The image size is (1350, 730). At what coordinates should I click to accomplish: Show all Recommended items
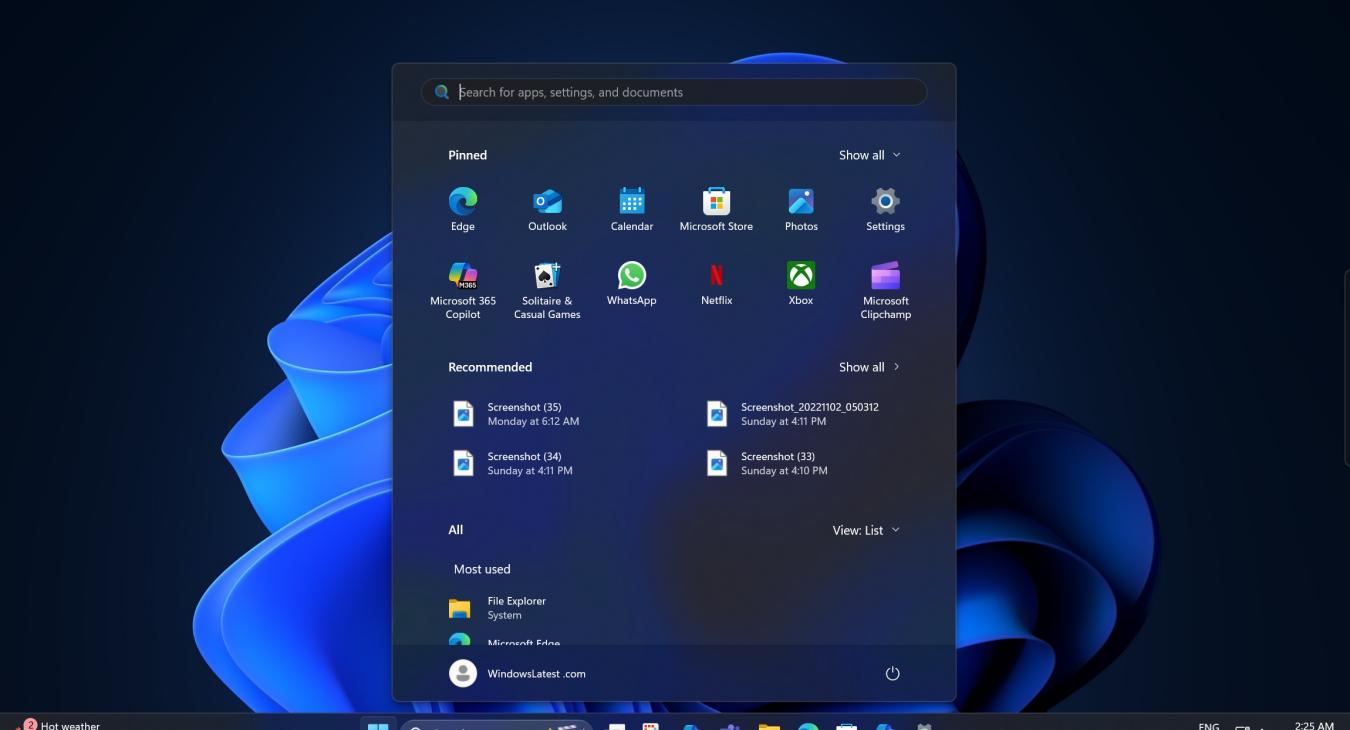pos(869,367)
